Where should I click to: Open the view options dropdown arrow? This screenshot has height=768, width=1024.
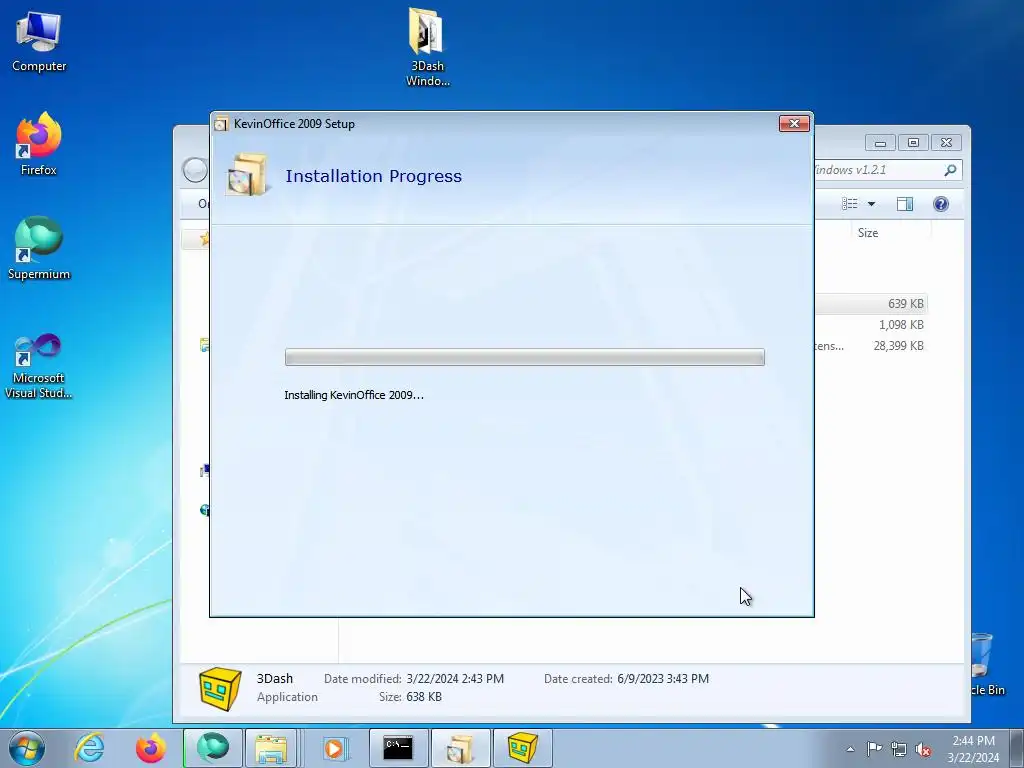click(871, 204)
